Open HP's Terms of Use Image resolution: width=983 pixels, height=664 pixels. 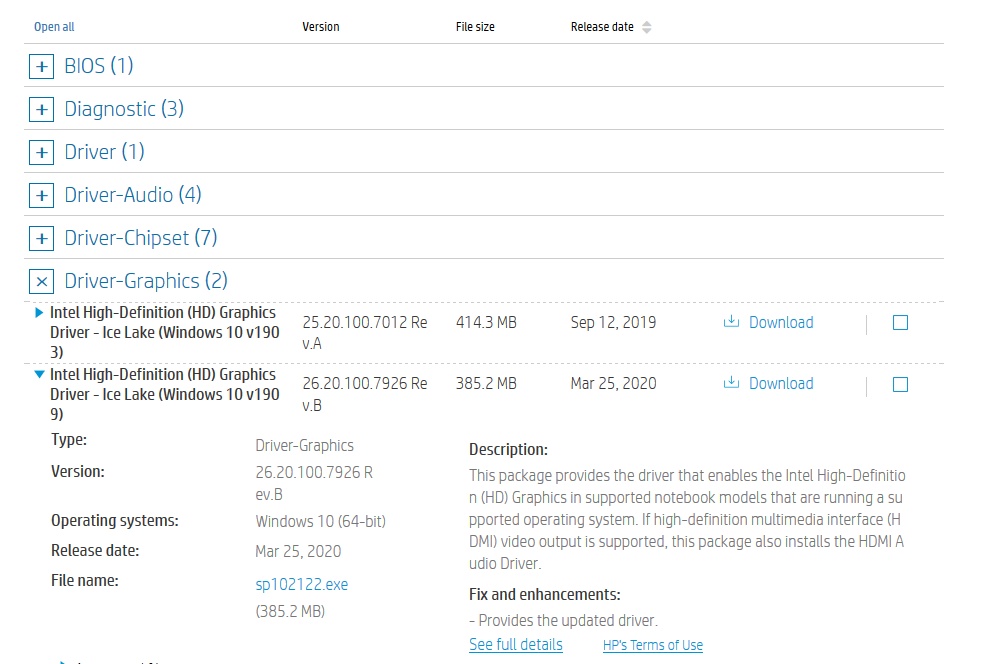(x=652, y=645)
